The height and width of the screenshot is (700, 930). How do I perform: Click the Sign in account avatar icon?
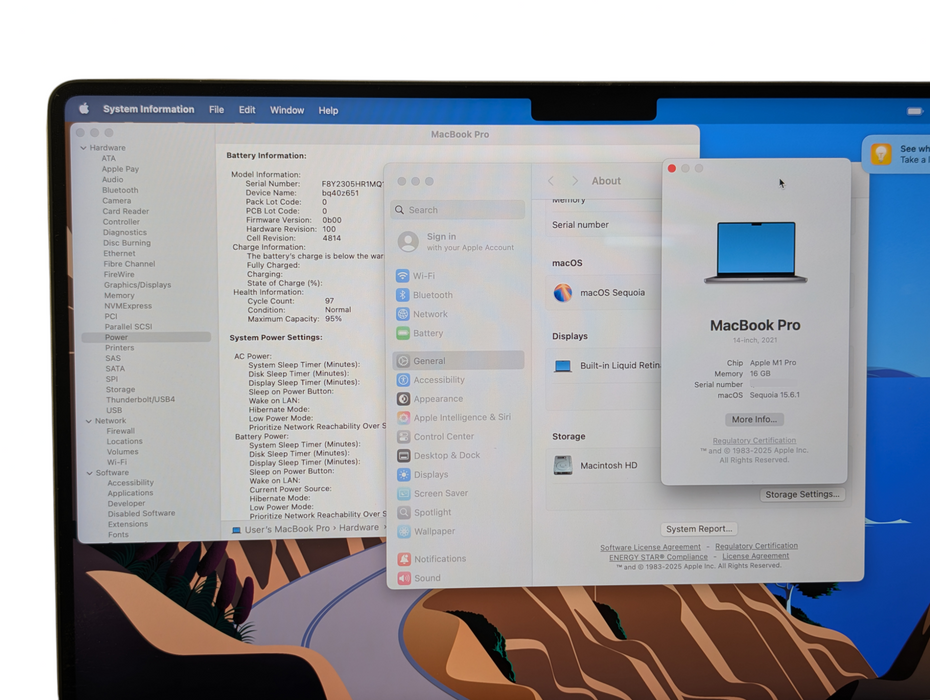tap(408, 241)
